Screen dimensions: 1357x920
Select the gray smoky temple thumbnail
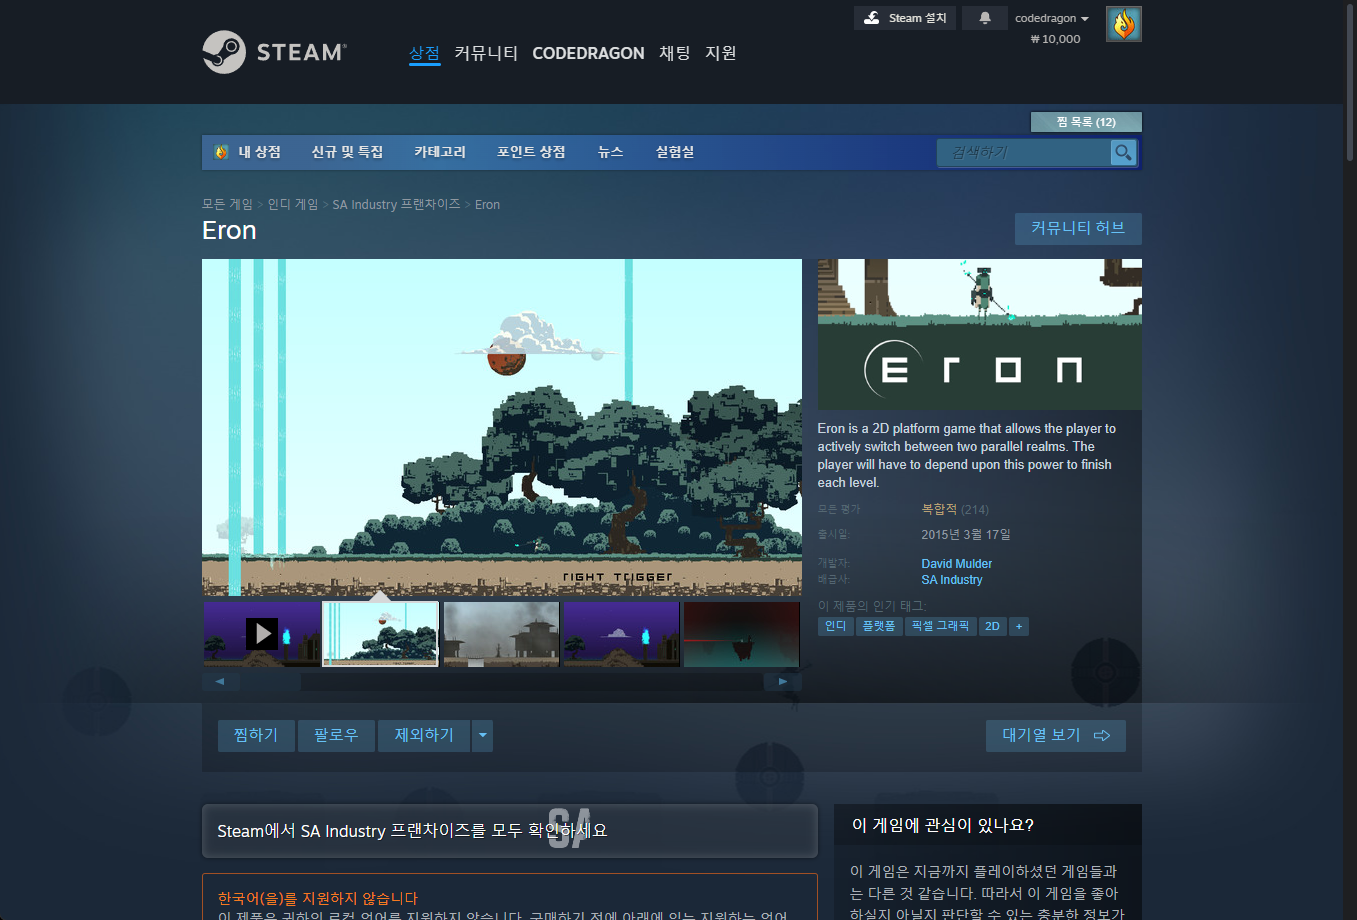click(x=501, y=634)
